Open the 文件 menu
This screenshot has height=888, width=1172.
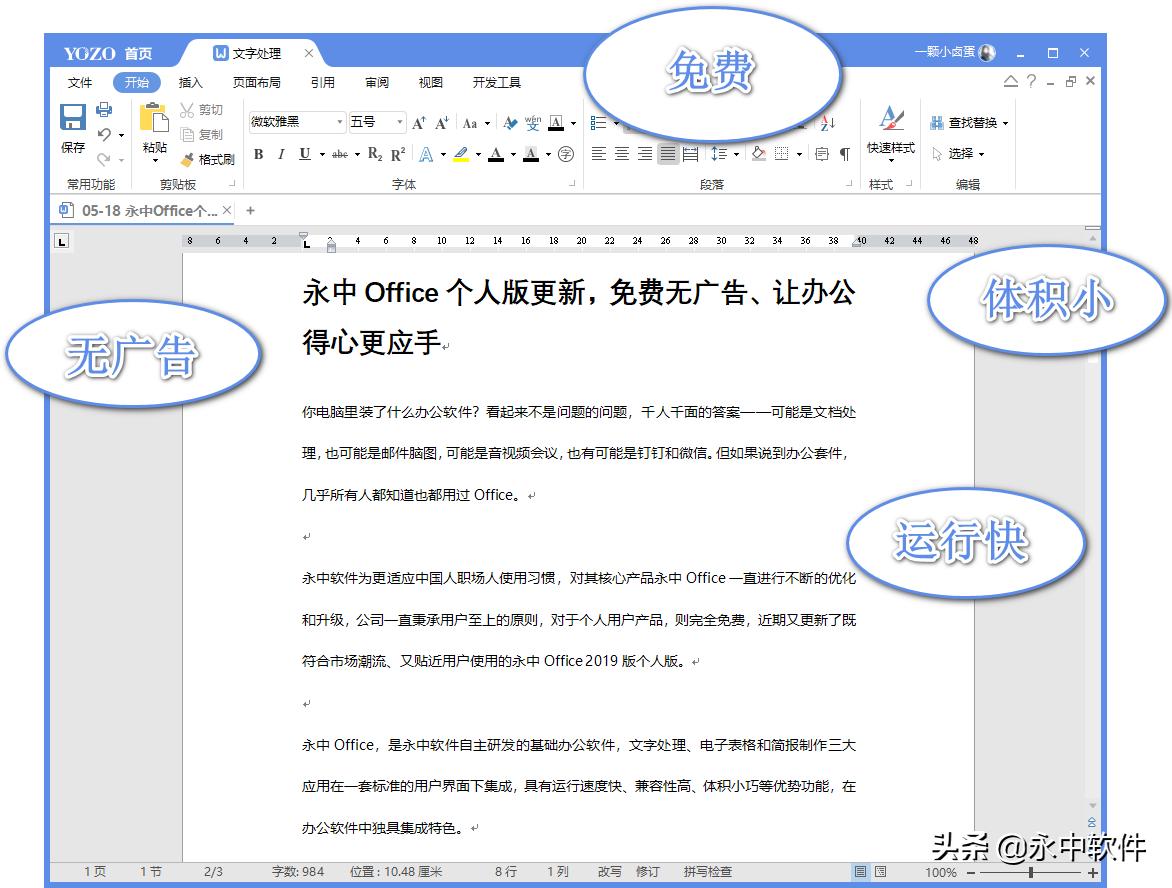(78, 82)
